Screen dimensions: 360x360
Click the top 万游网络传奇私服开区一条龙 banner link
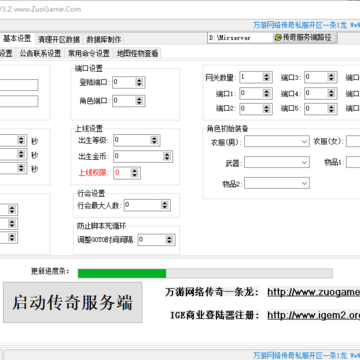(300, 25)
